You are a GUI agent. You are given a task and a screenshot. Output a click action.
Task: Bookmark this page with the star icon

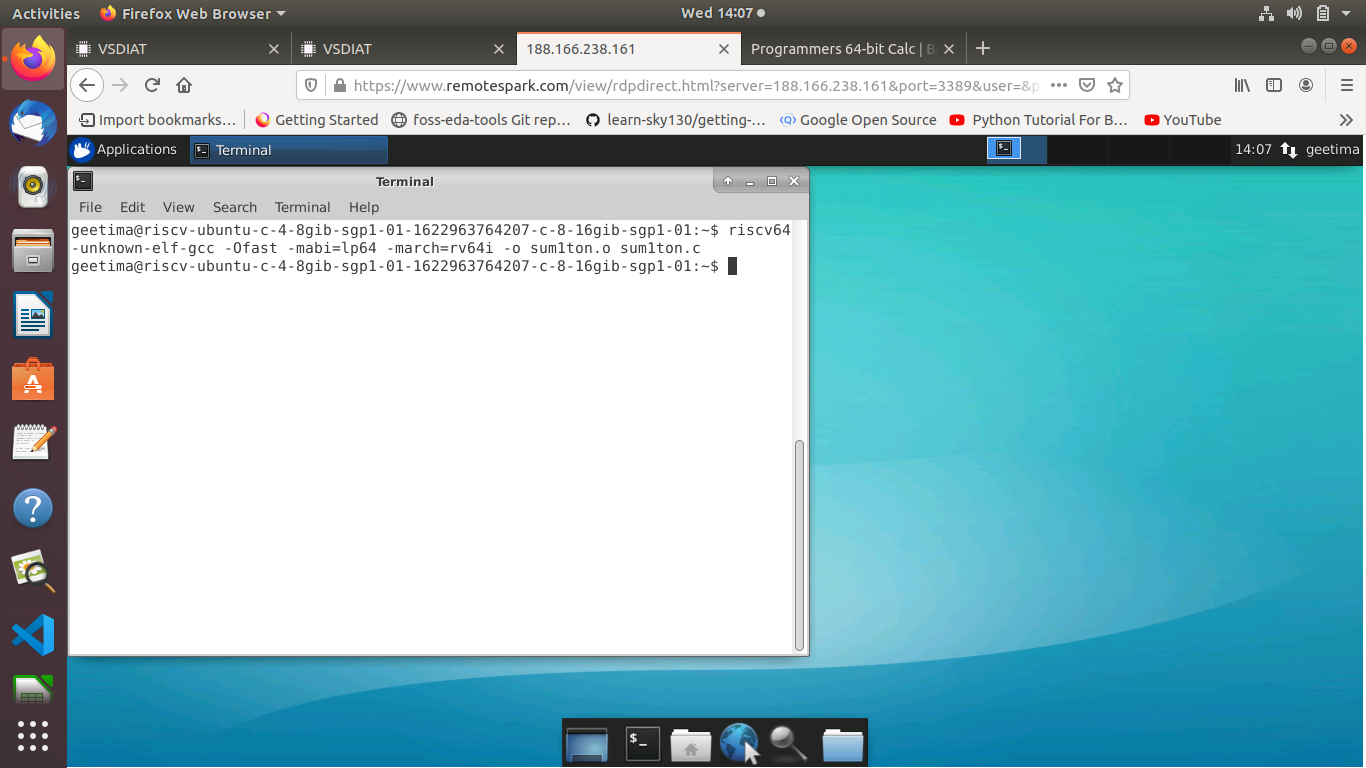coord(1115,86)
